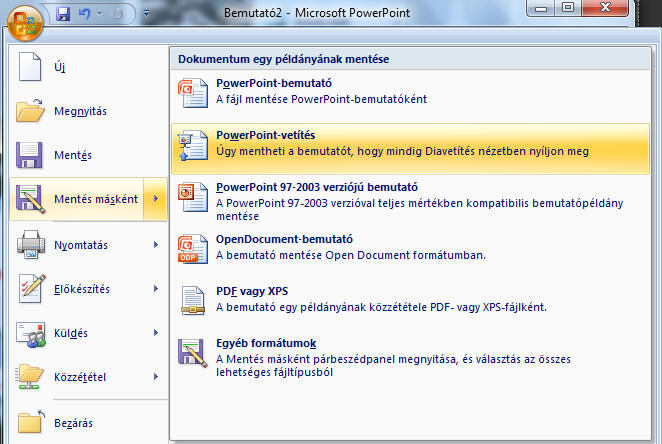This screenshot has width=662, height=444.
Task: Select the Egyéb formátumok option title
Action: coord(266,343)
